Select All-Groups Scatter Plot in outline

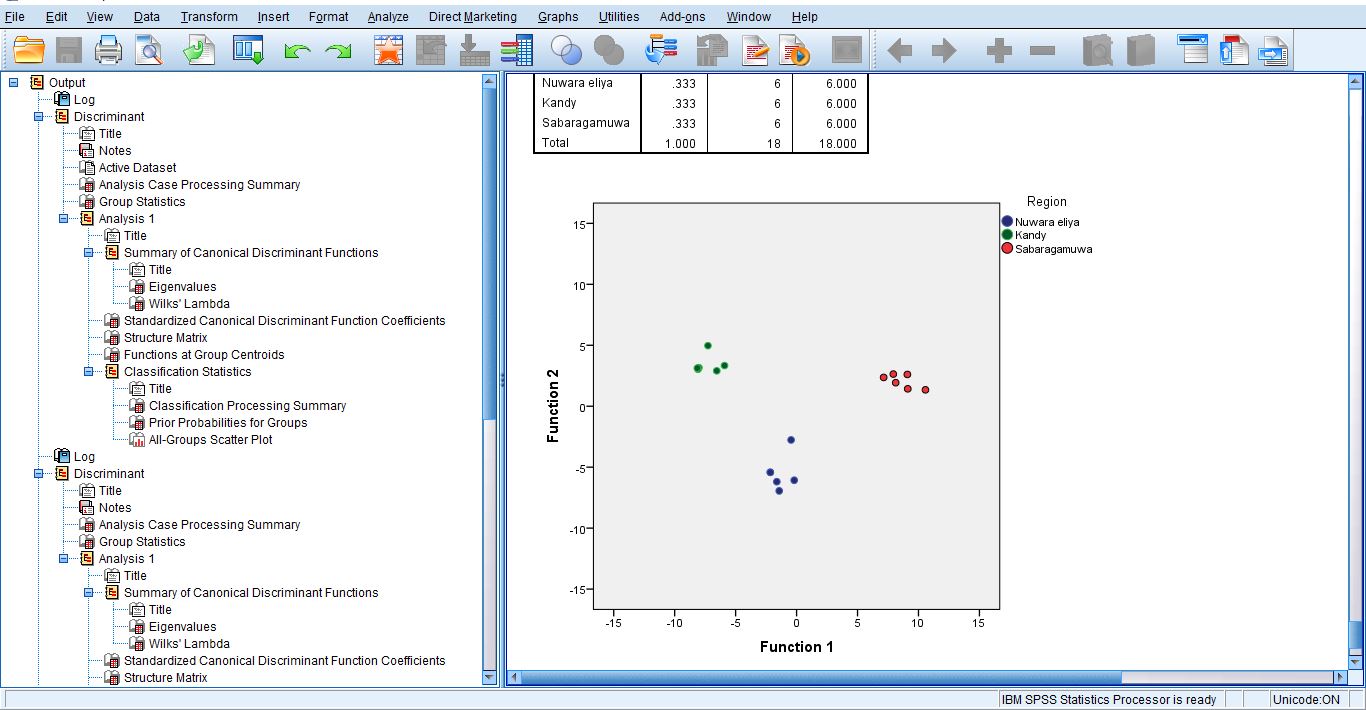210,440
